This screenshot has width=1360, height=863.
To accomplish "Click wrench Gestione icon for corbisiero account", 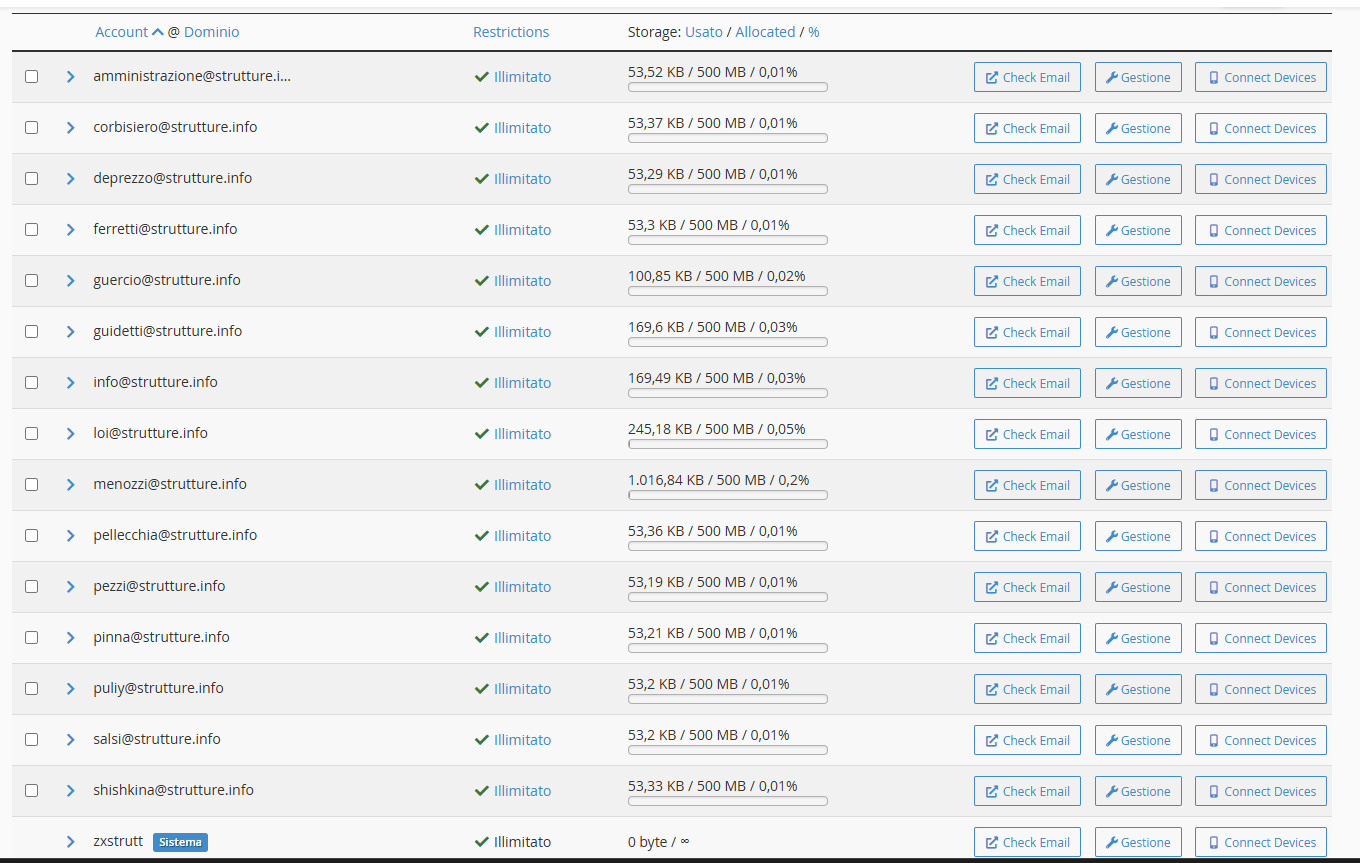I will (x=1111, y=129).
